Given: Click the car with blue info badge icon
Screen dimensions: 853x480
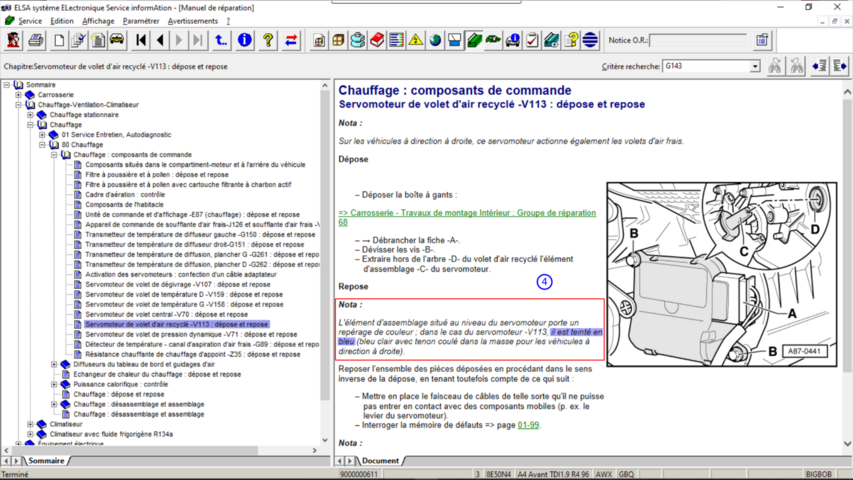Looking at the screenshot, I should pyautogui.click(x=512, y=40).
